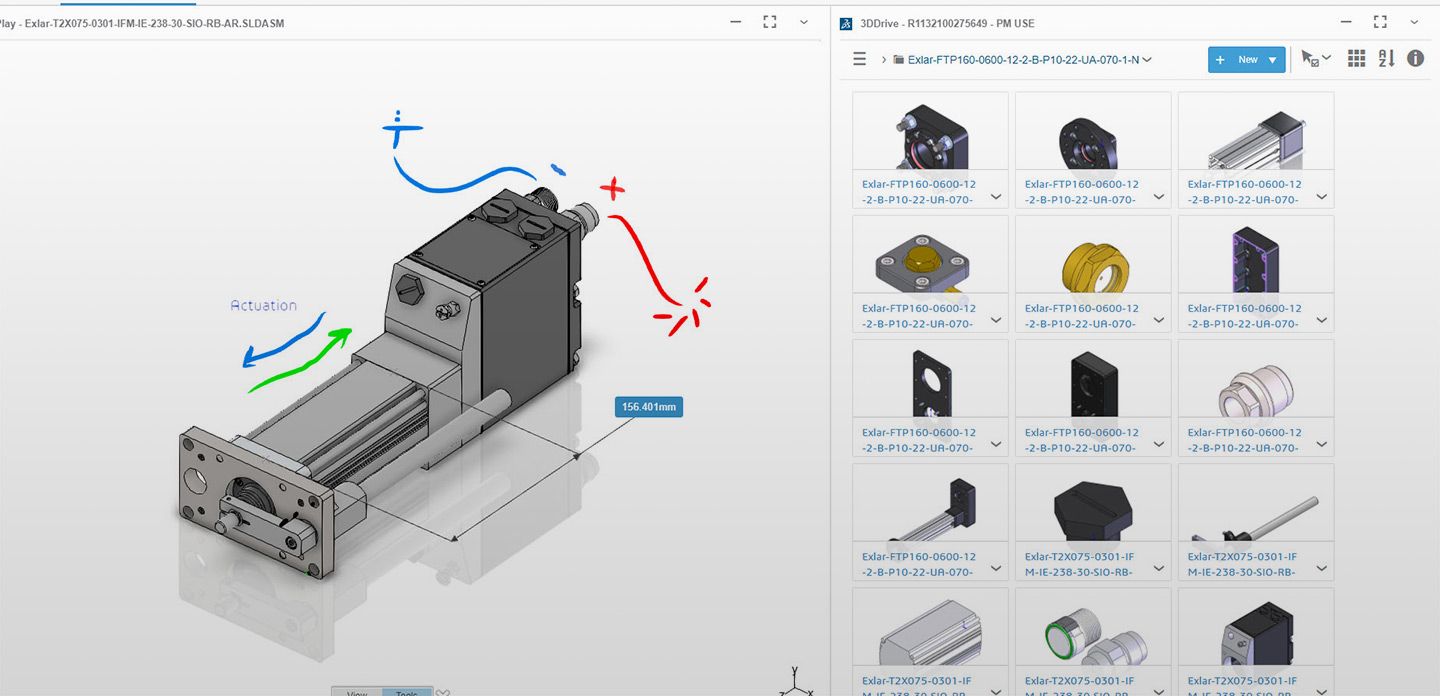Image resolution: width=1440 pixels, height=696 pixels.
Task: Select the purple plate part thumbnail
Action: click(x=1255, y=256)
